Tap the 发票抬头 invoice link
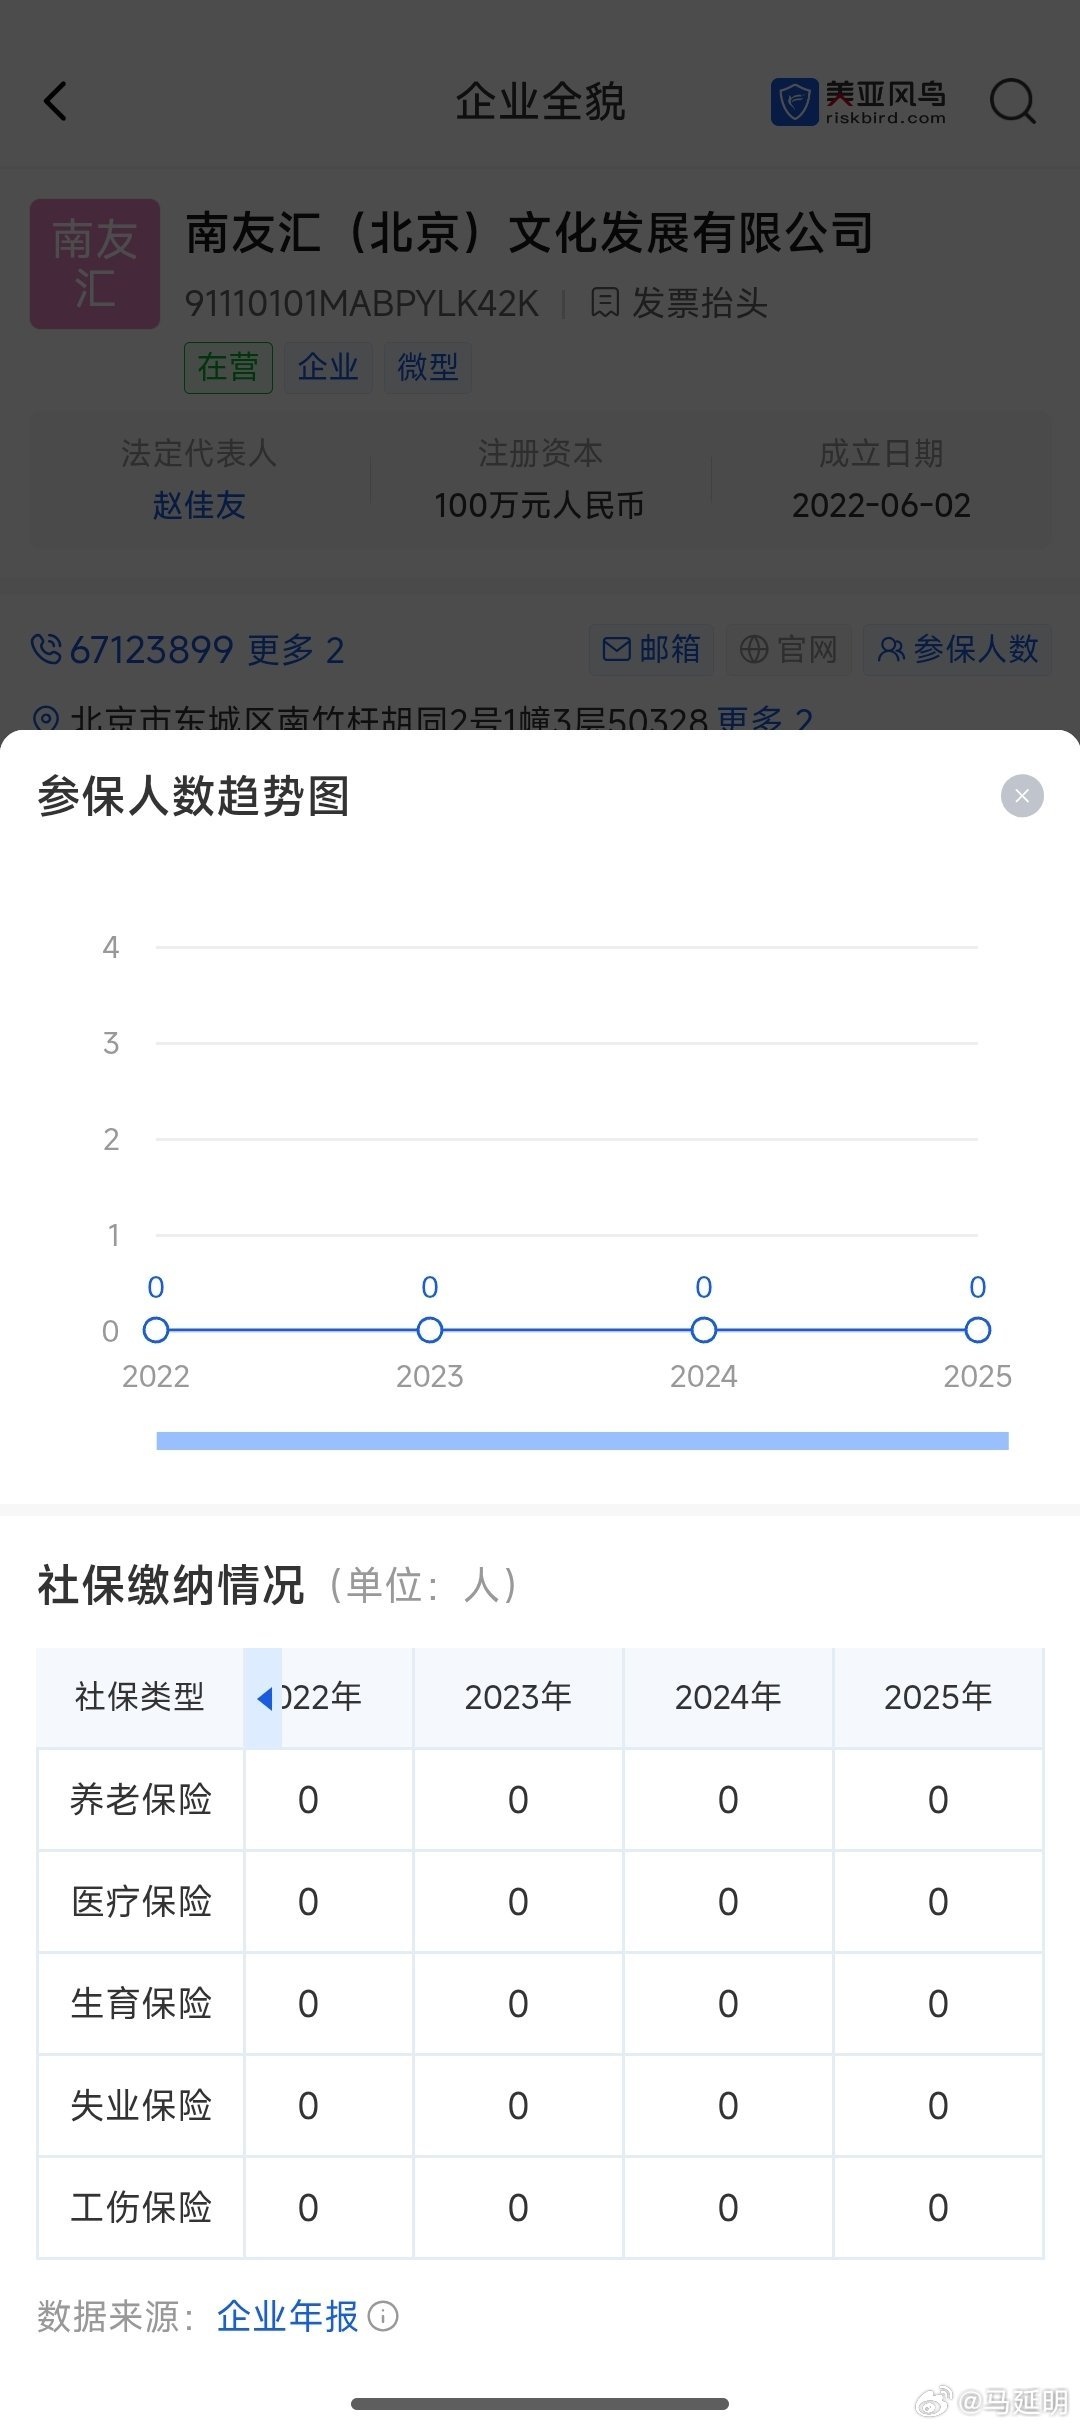 pyautogui.click(x=680, y=302)
